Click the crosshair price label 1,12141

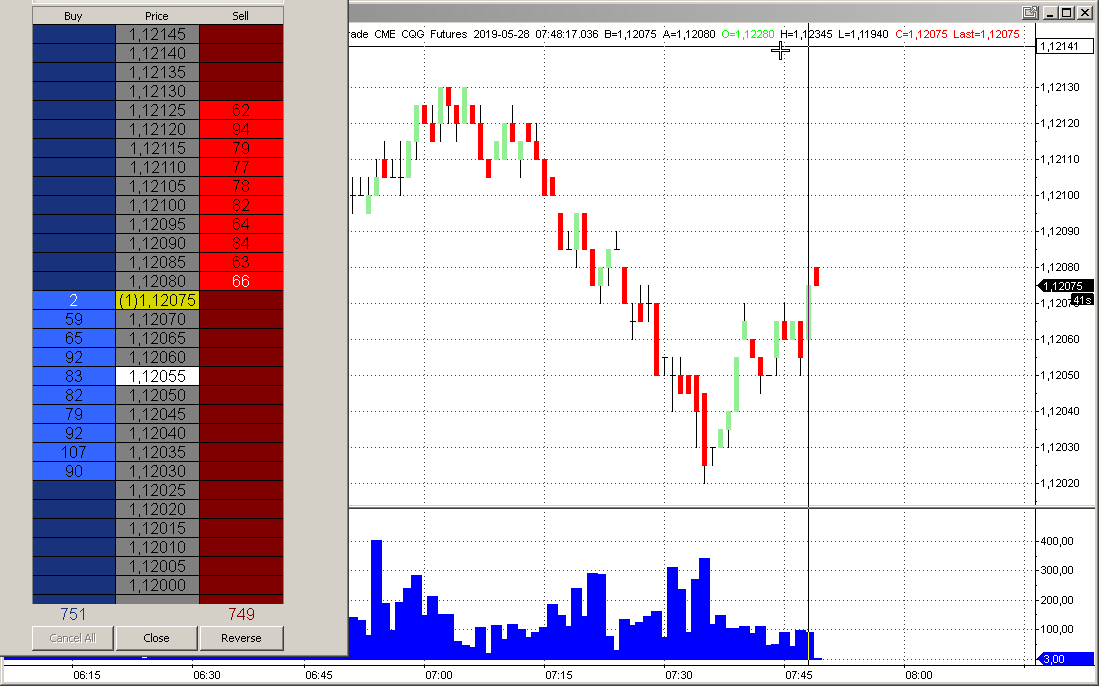(x=1064, y=46)
